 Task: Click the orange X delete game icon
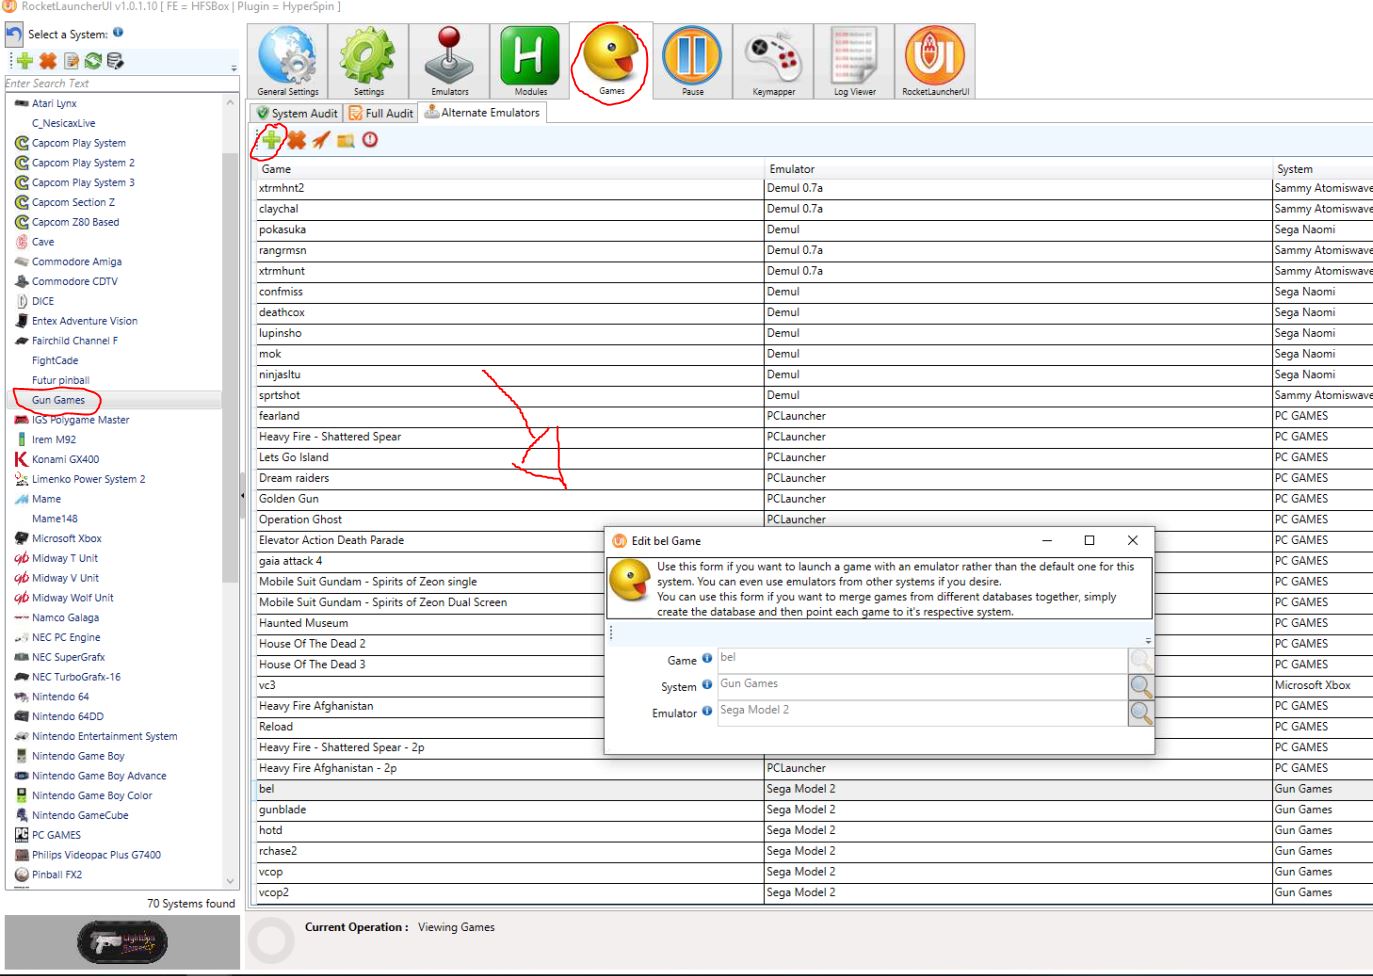pos(297,140)
